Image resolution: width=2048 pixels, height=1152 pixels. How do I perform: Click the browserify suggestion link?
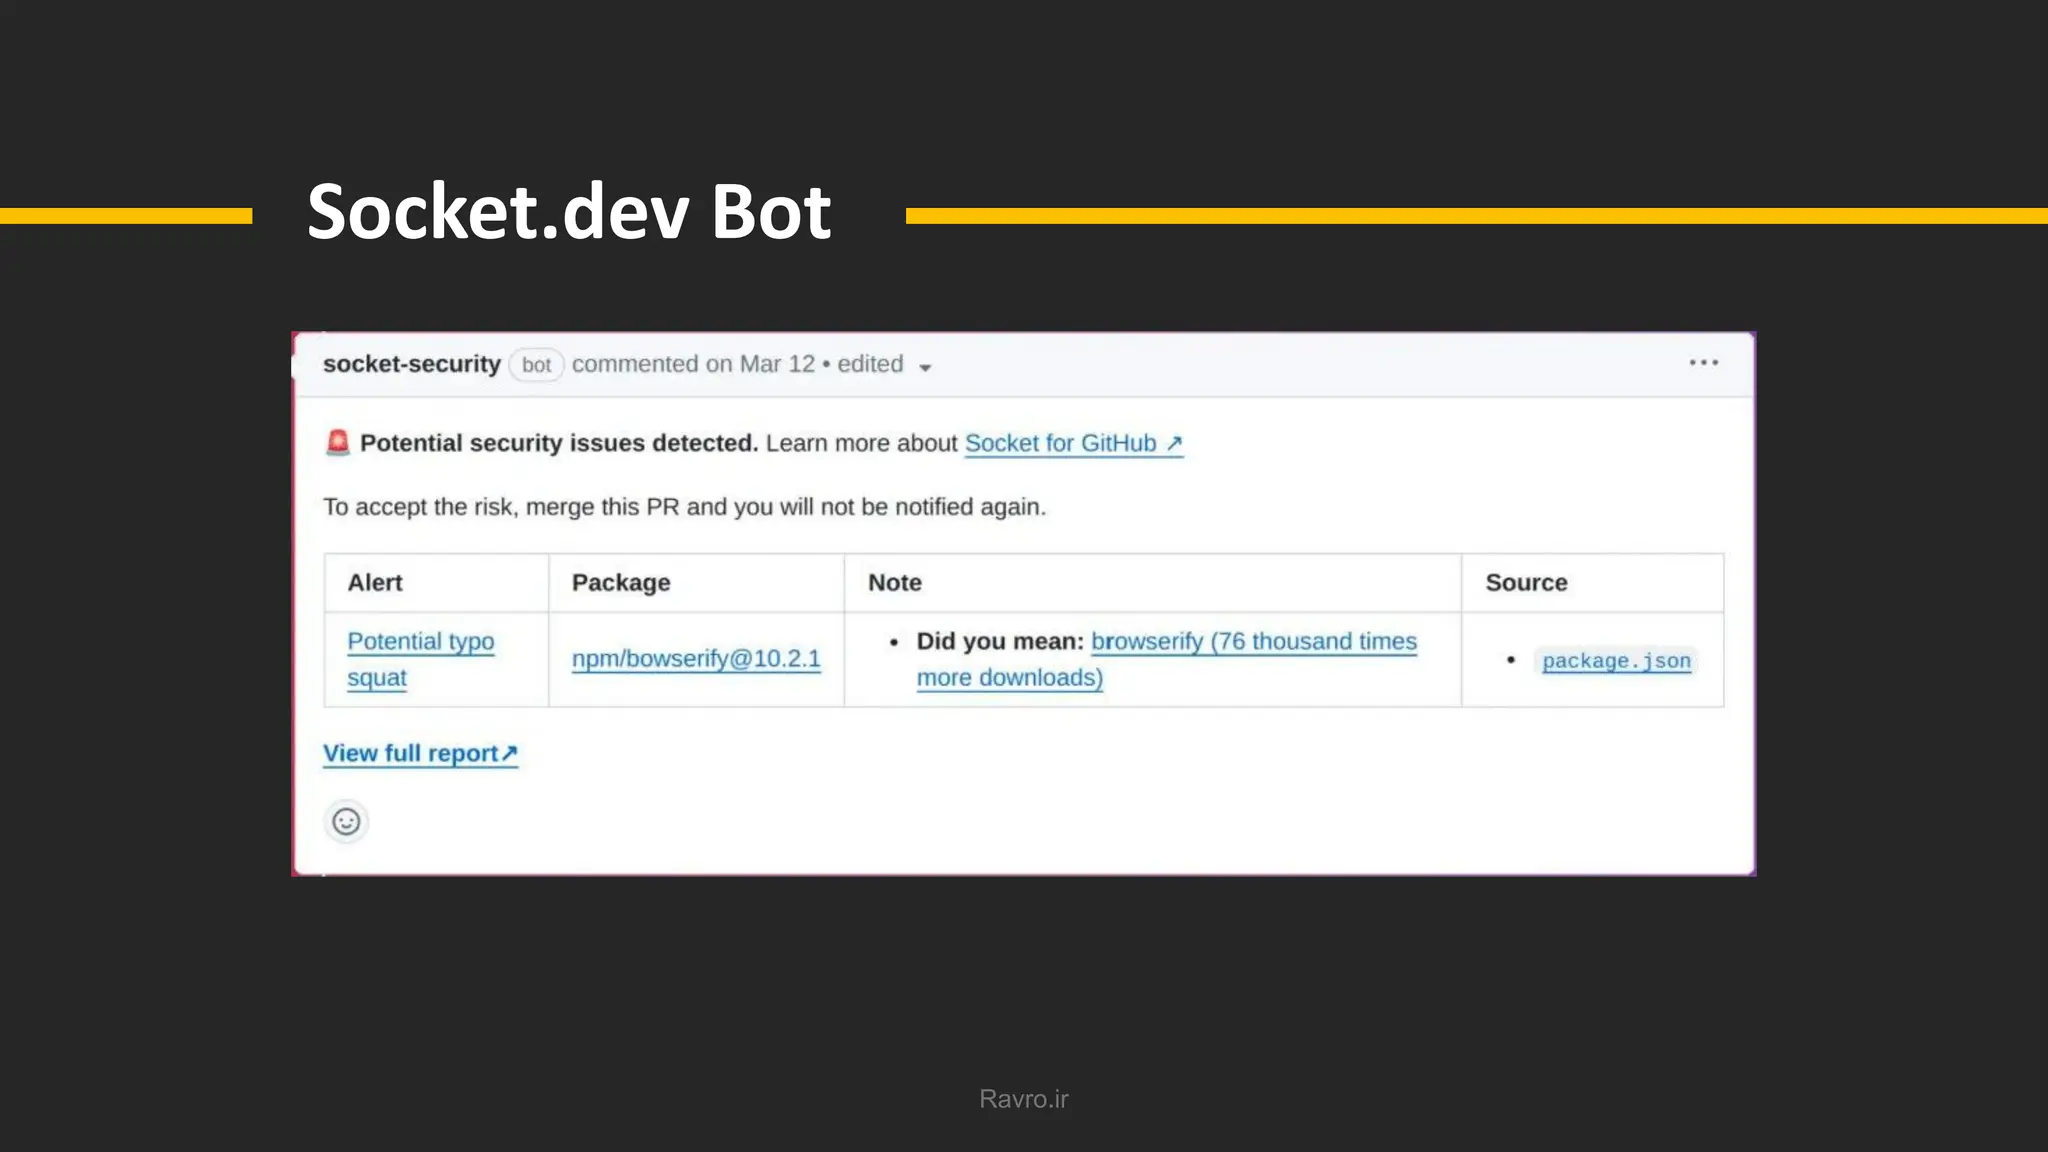(1253, 642)
